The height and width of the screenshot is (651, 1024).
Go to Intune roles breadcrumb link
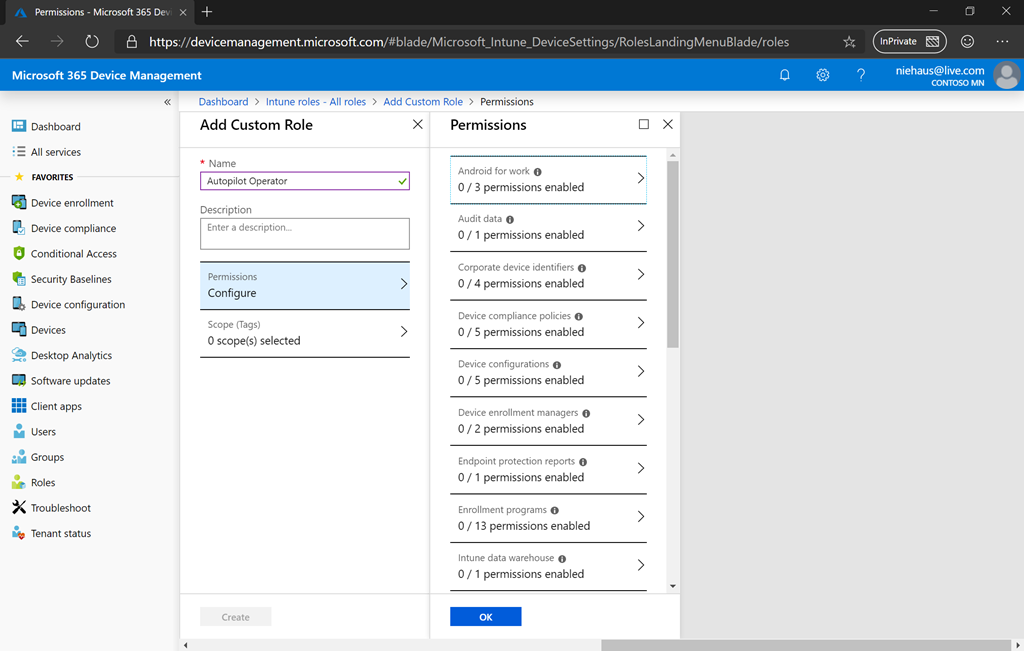(x=315, y=102)
